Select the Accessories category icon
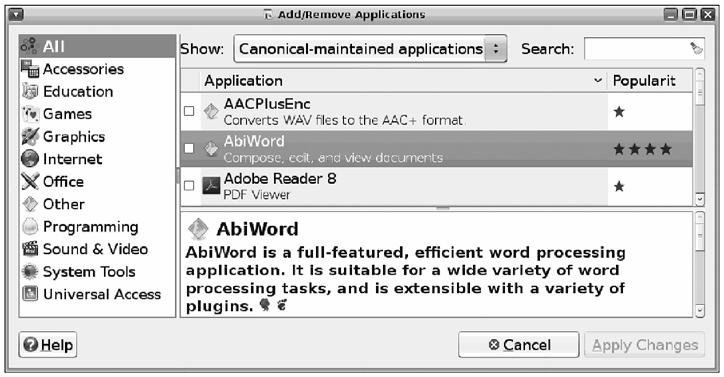Image resolution: width=724 pixels, height=377 pixels. [30, 69]
